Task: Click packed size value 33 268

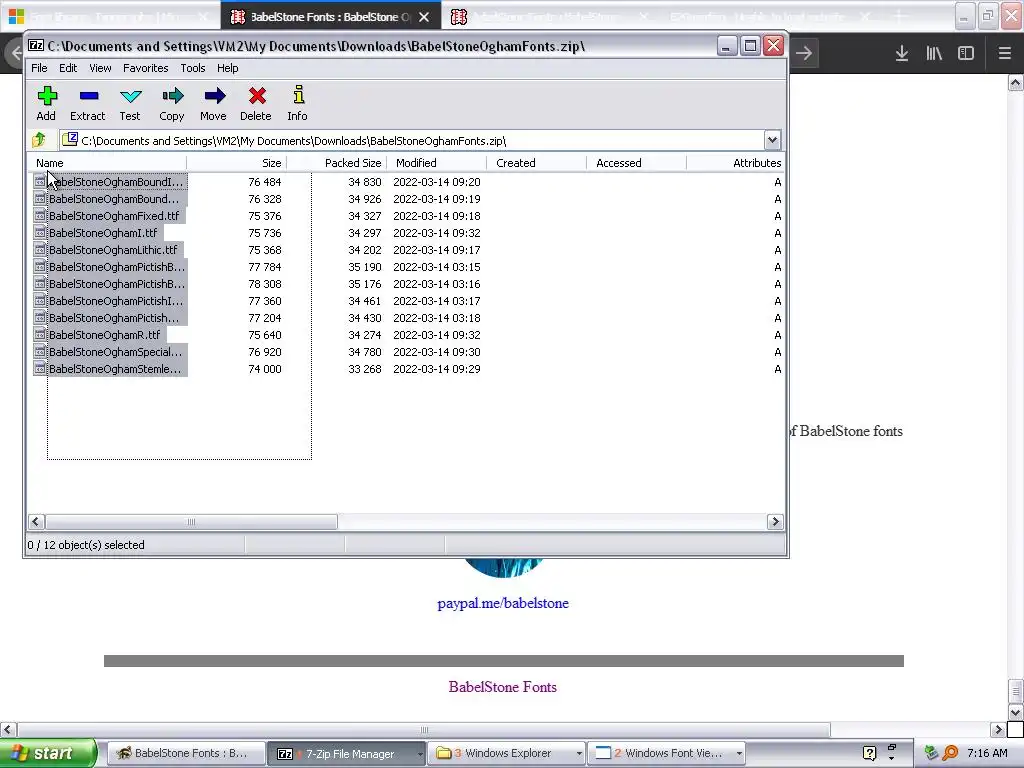Action: click(364, 368)
